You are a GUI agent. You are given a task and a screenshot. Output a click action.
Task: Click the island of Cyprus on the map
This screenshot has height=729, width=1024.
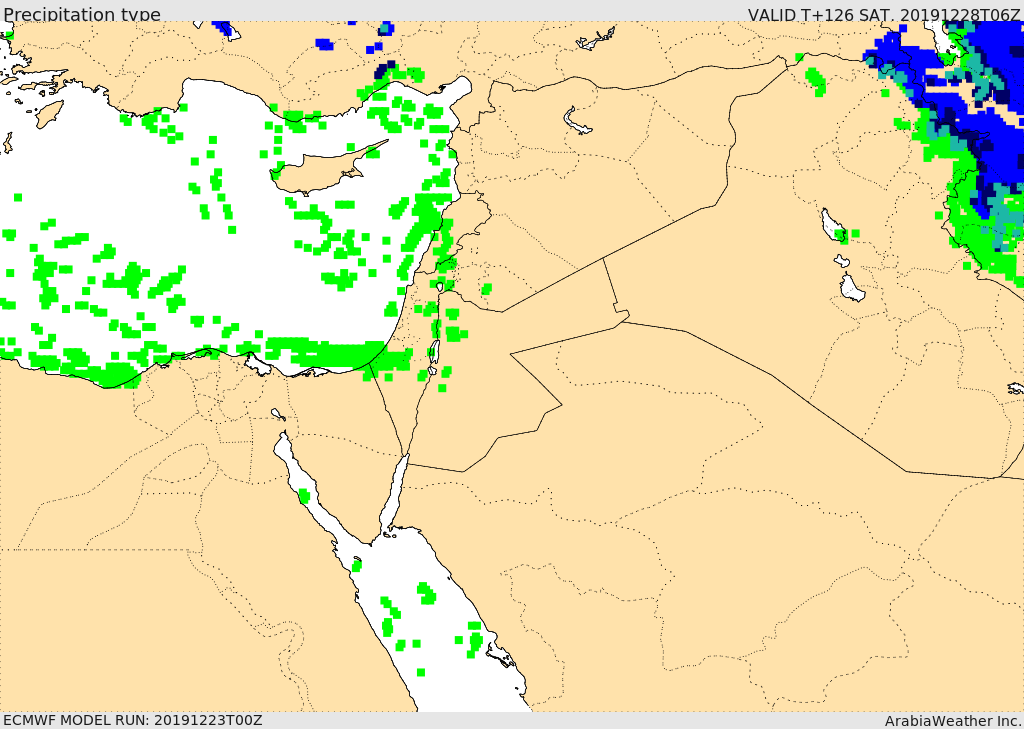(x=323, y=170)
